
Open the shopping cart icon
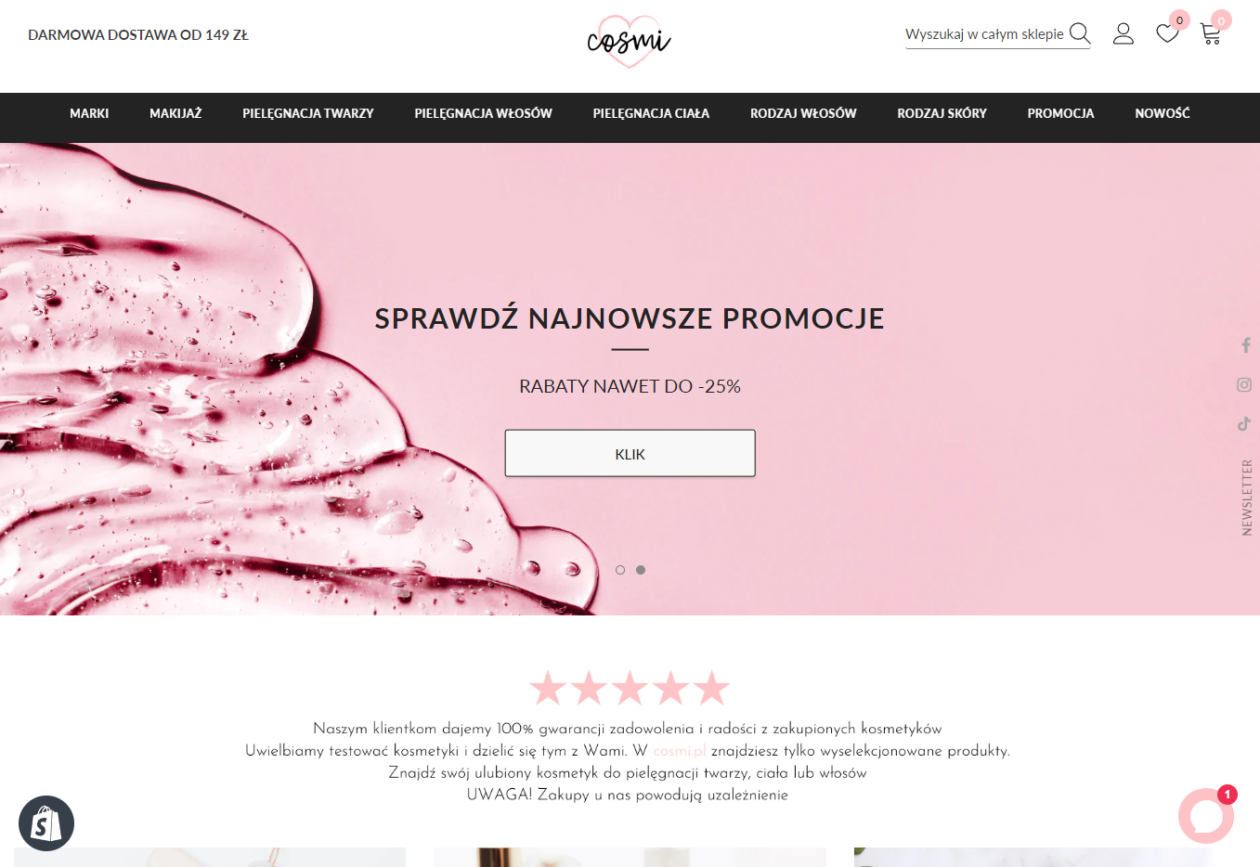click(x=1211, y=34)
